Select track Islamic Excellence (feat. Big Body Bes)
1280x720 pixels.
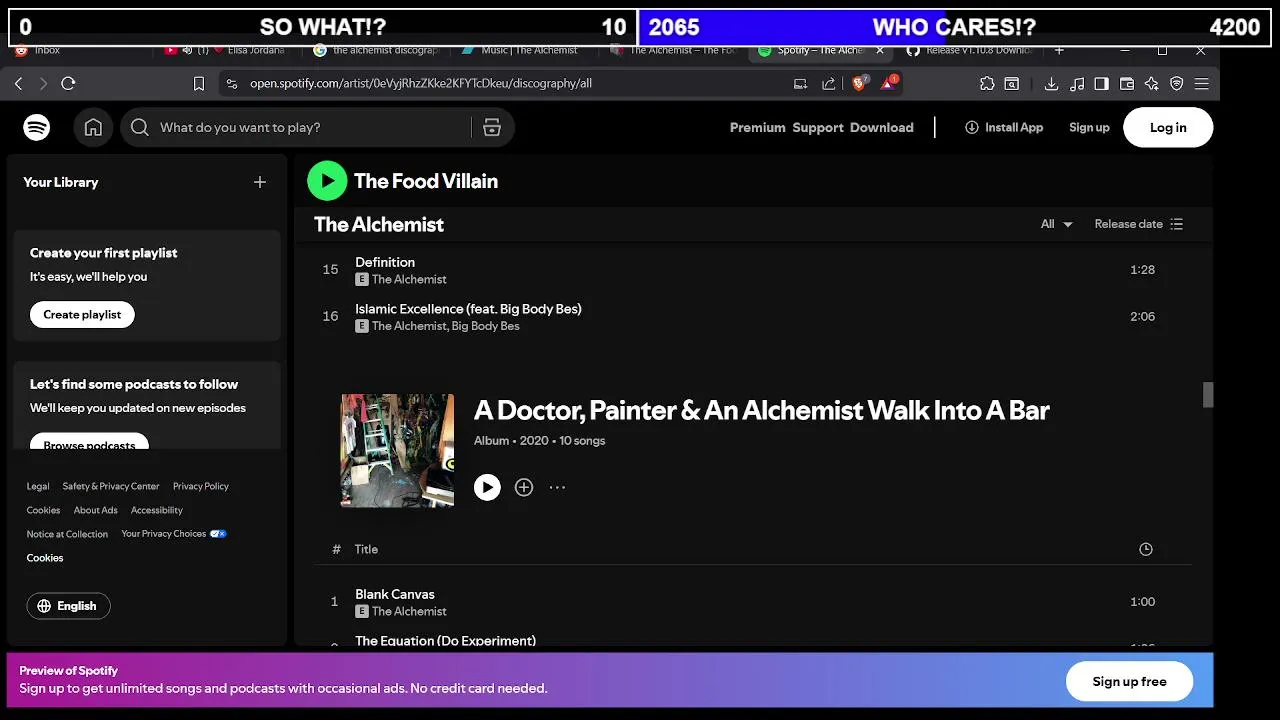click(x=468, y=309)
